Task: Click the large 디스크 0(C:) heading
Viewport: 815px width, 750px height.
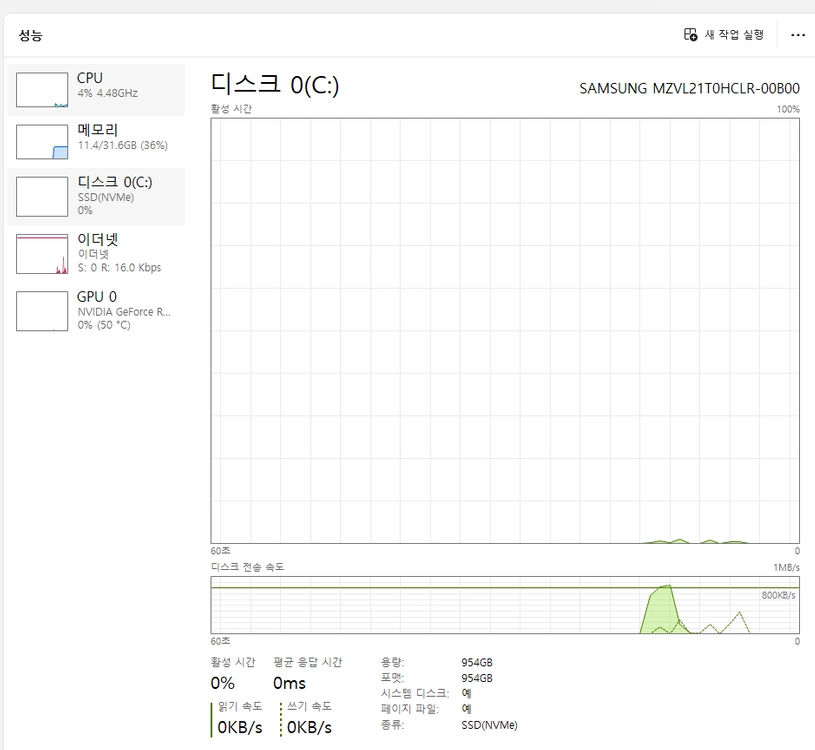Action: [275, 84]
